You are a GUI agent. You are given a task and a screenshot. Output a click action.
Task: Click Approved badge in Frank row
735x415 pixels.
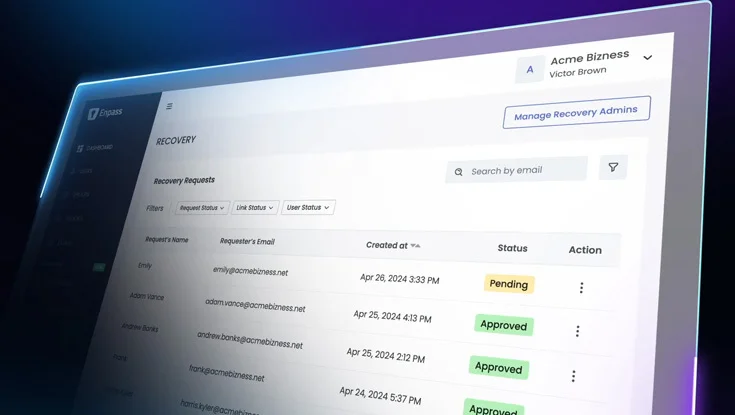pos(493,408)
